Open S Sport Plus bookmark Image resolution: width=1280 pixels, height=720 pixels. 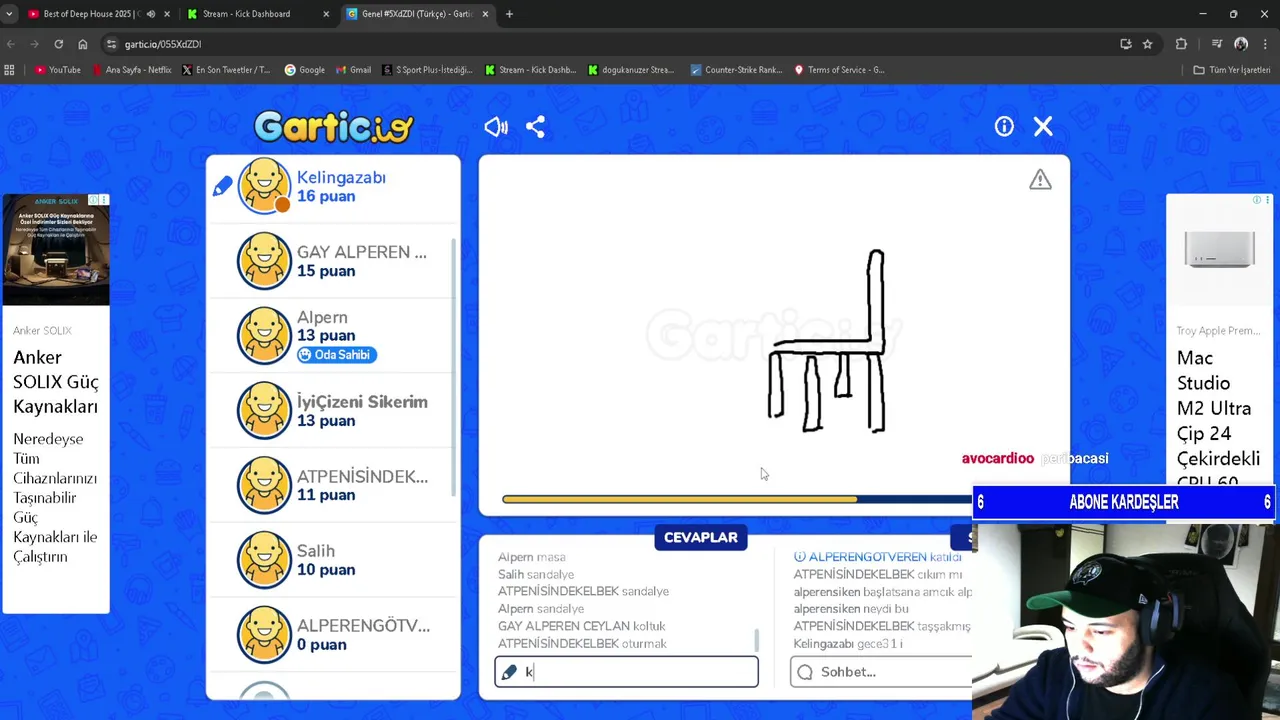(427, 70)
